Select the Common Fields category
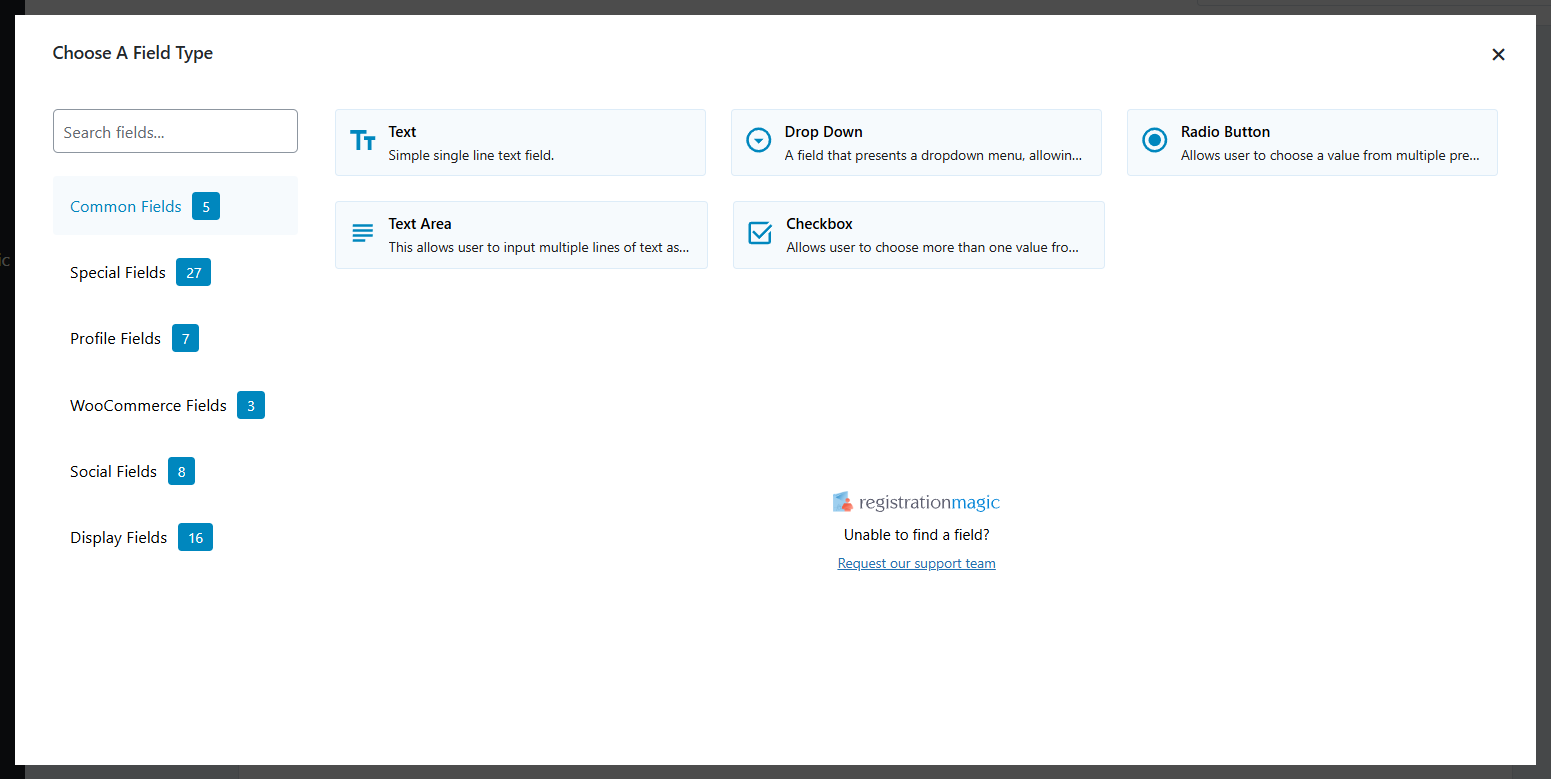The width and height of the screenshot is (1551, 779). pos(175,206)
